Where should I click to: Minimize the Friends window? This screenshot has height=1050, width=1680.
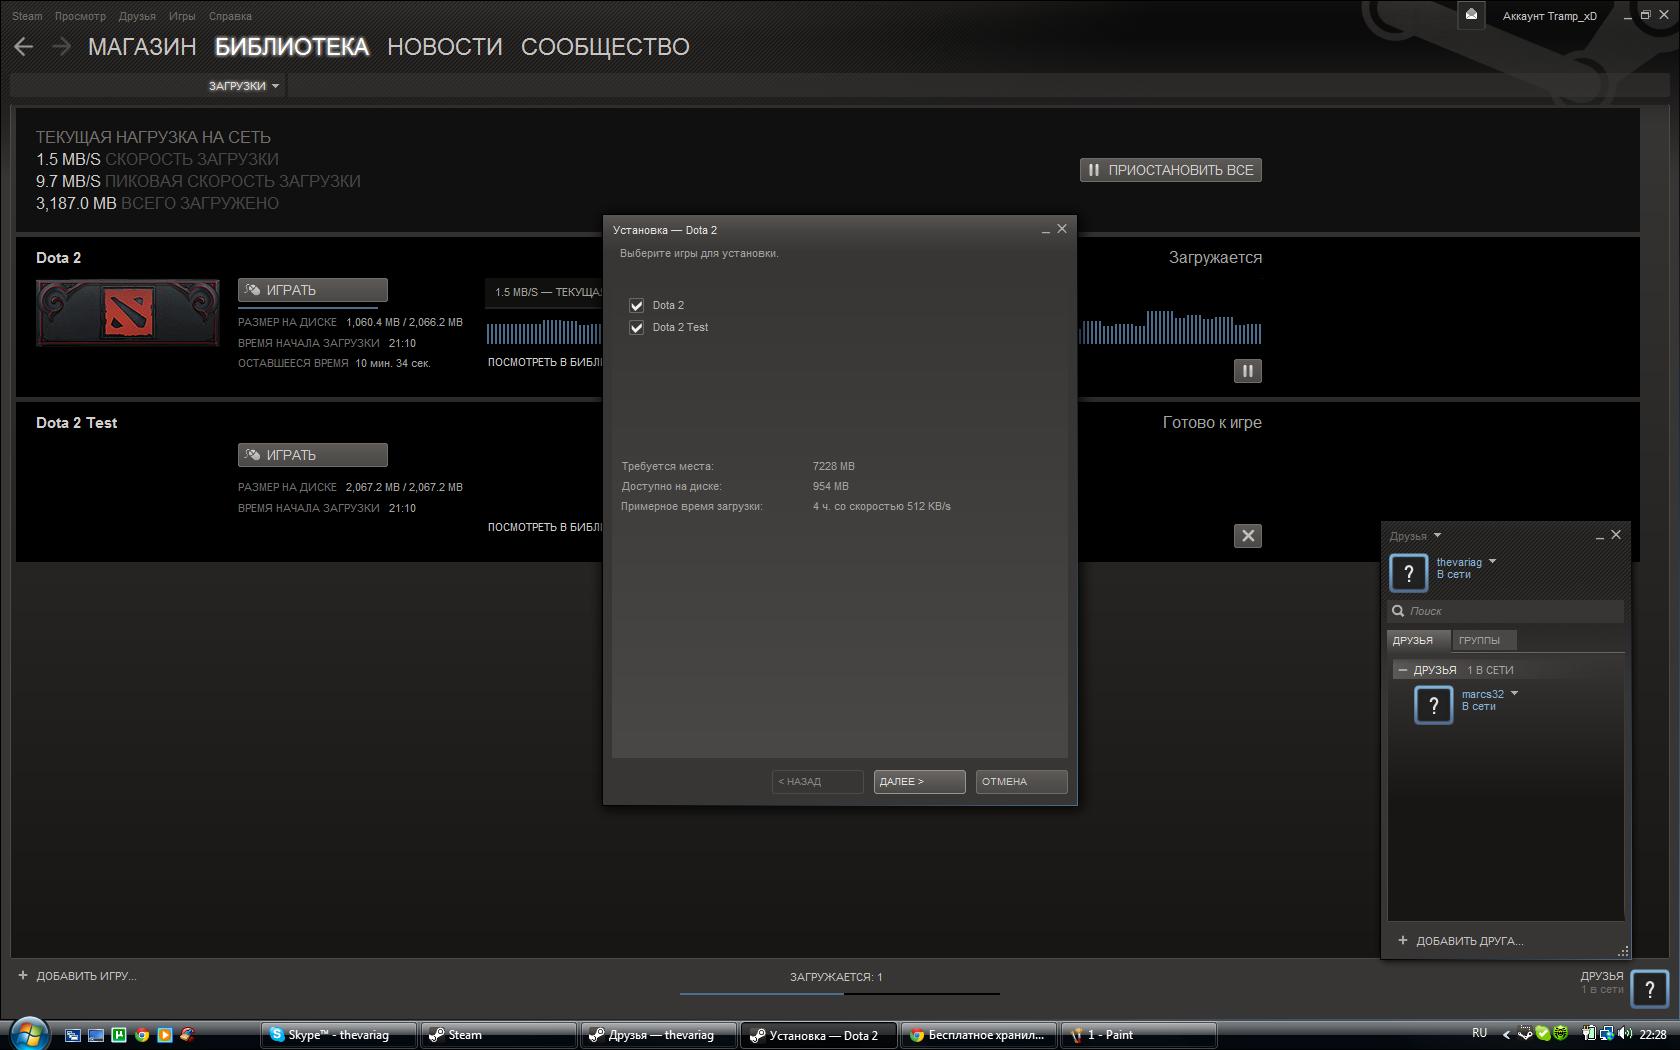click(1599, 537)
